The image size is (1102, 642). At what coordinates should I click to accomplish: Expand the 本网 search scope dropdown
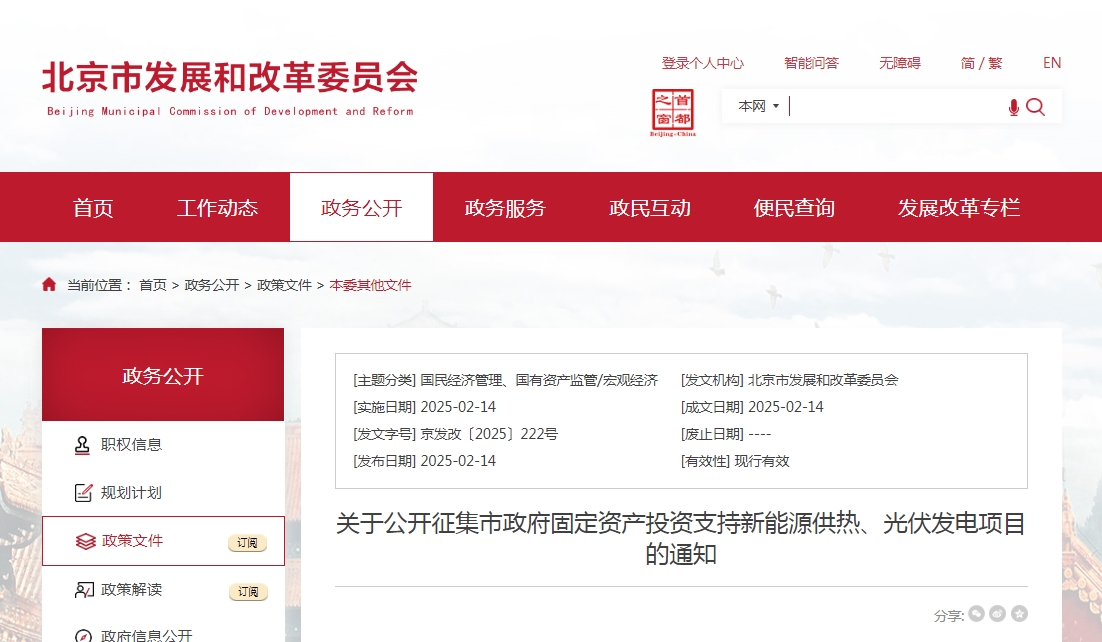(x=758, y=106)
